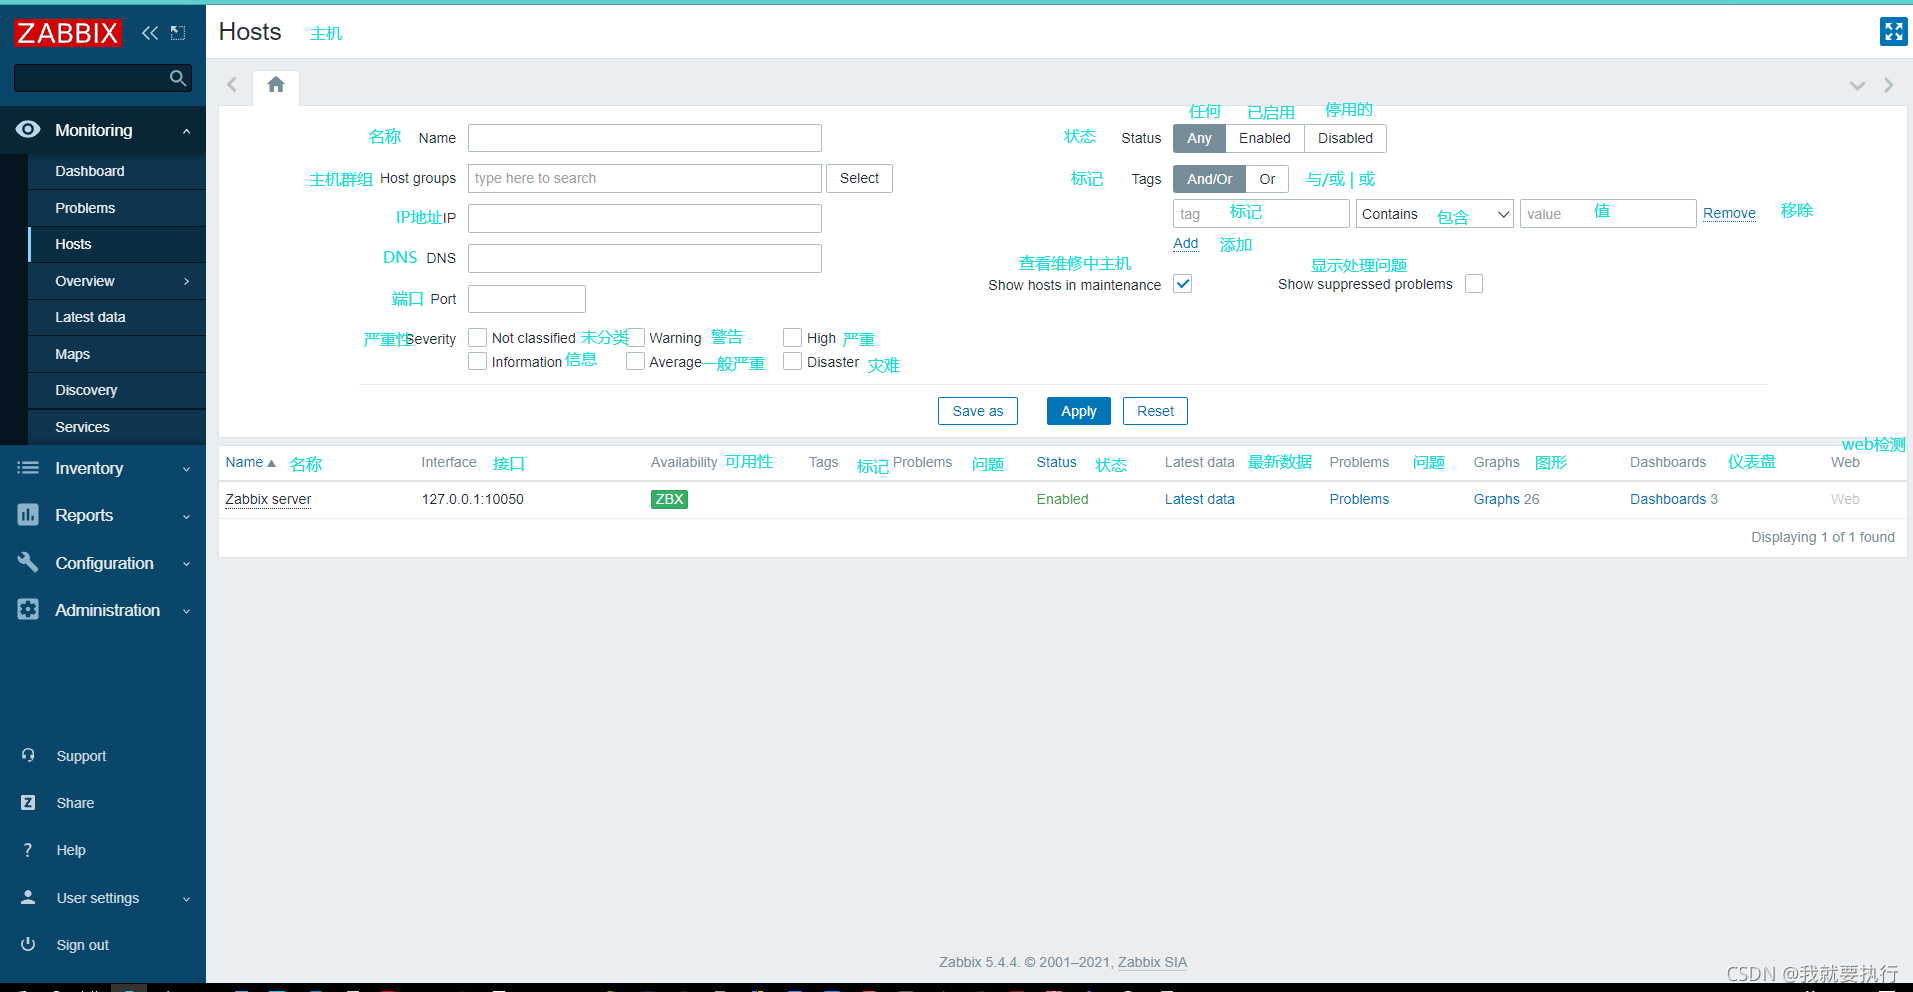Collapse filter with down chevron
Image resolution: width=1913 pixels, height=992 pixels.
[x=1857, y=85]
